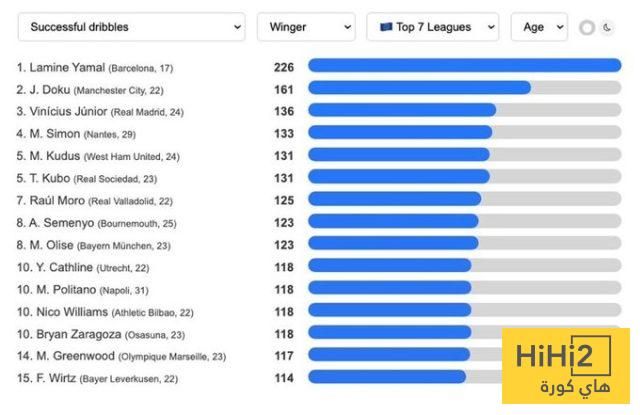The image size is (640, 415).
Task: Open Nico Williams player entry
Action: click(105, 313)
